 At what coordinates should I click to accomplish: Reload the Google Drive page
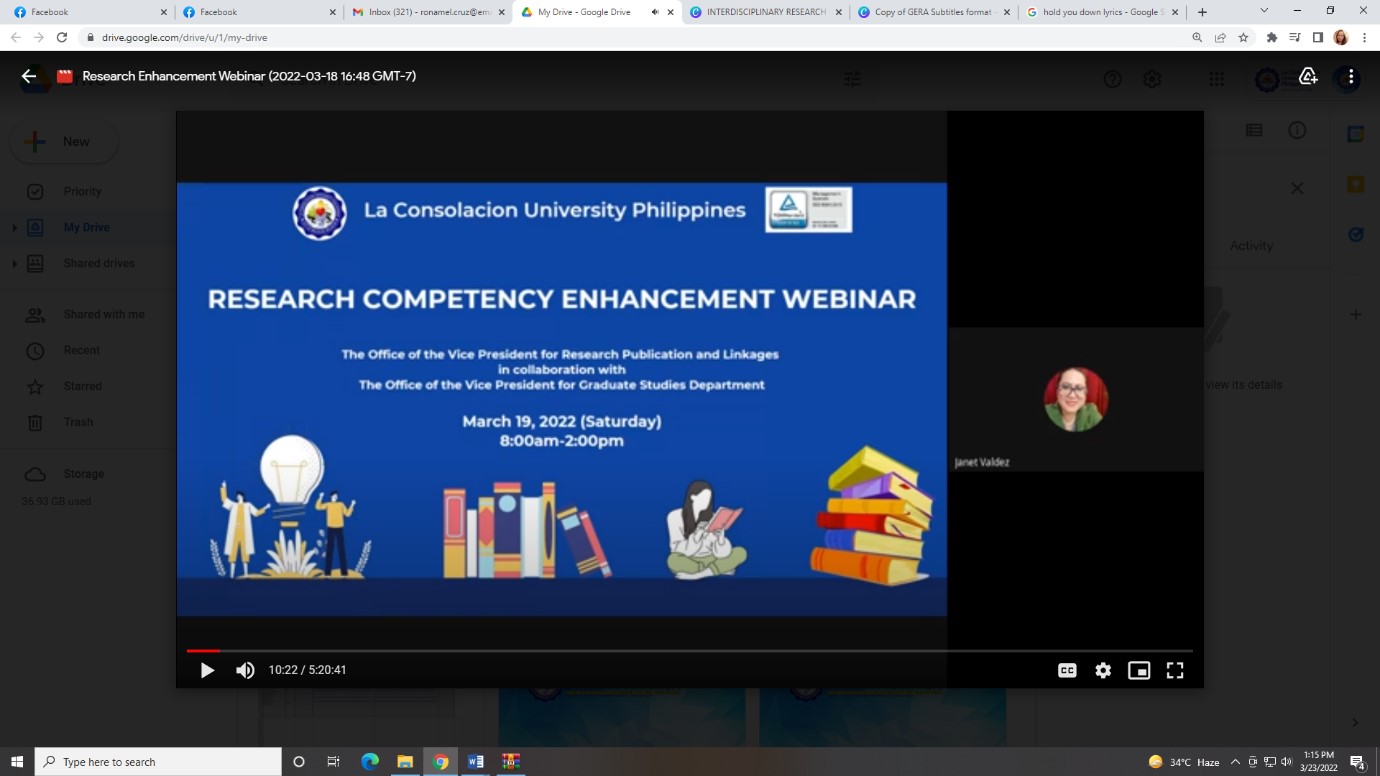click(x=62, y=37)
